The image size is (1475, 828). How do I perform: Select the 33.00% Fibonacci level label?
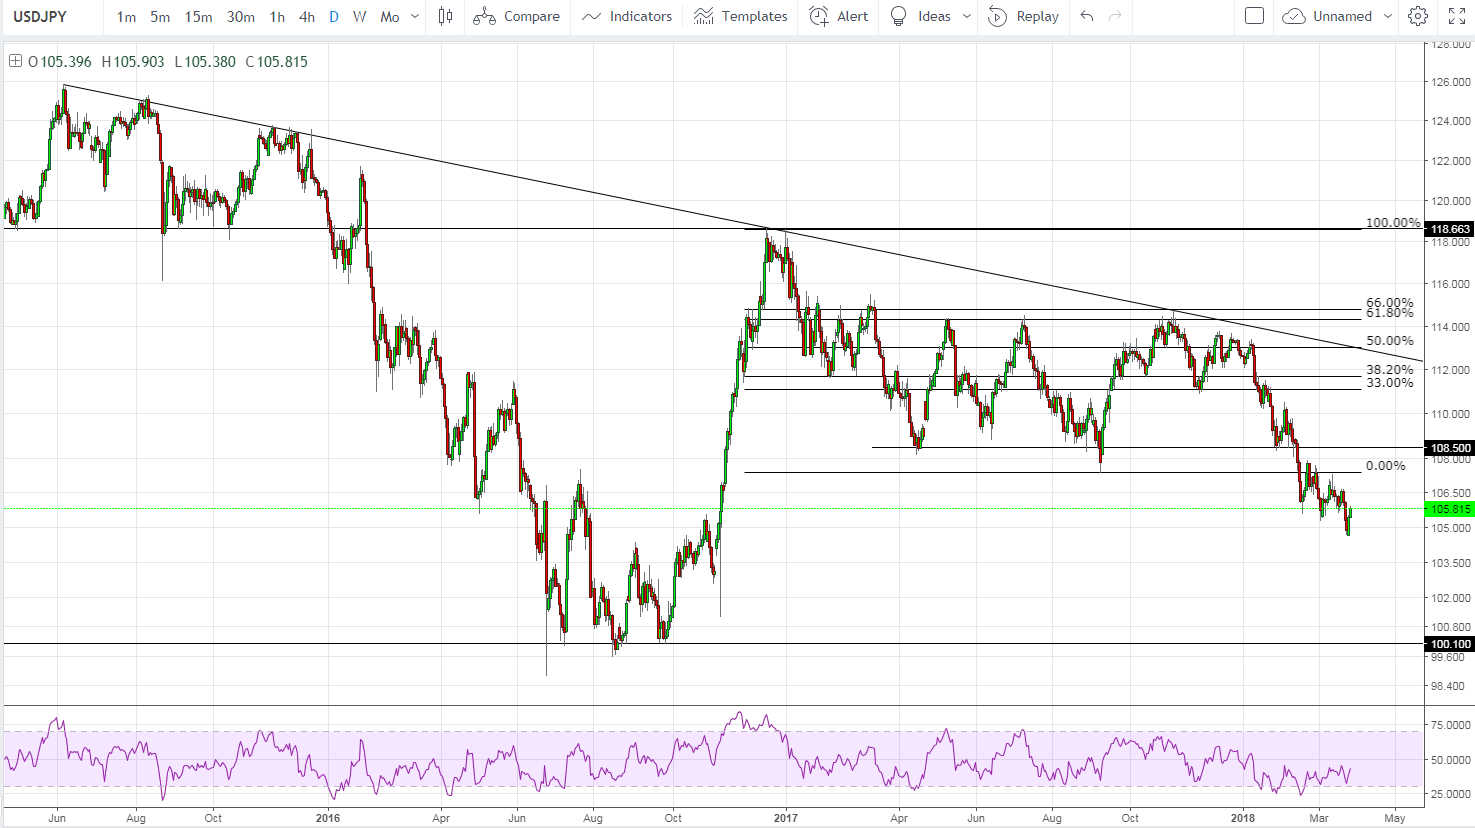coord(1390,383)
